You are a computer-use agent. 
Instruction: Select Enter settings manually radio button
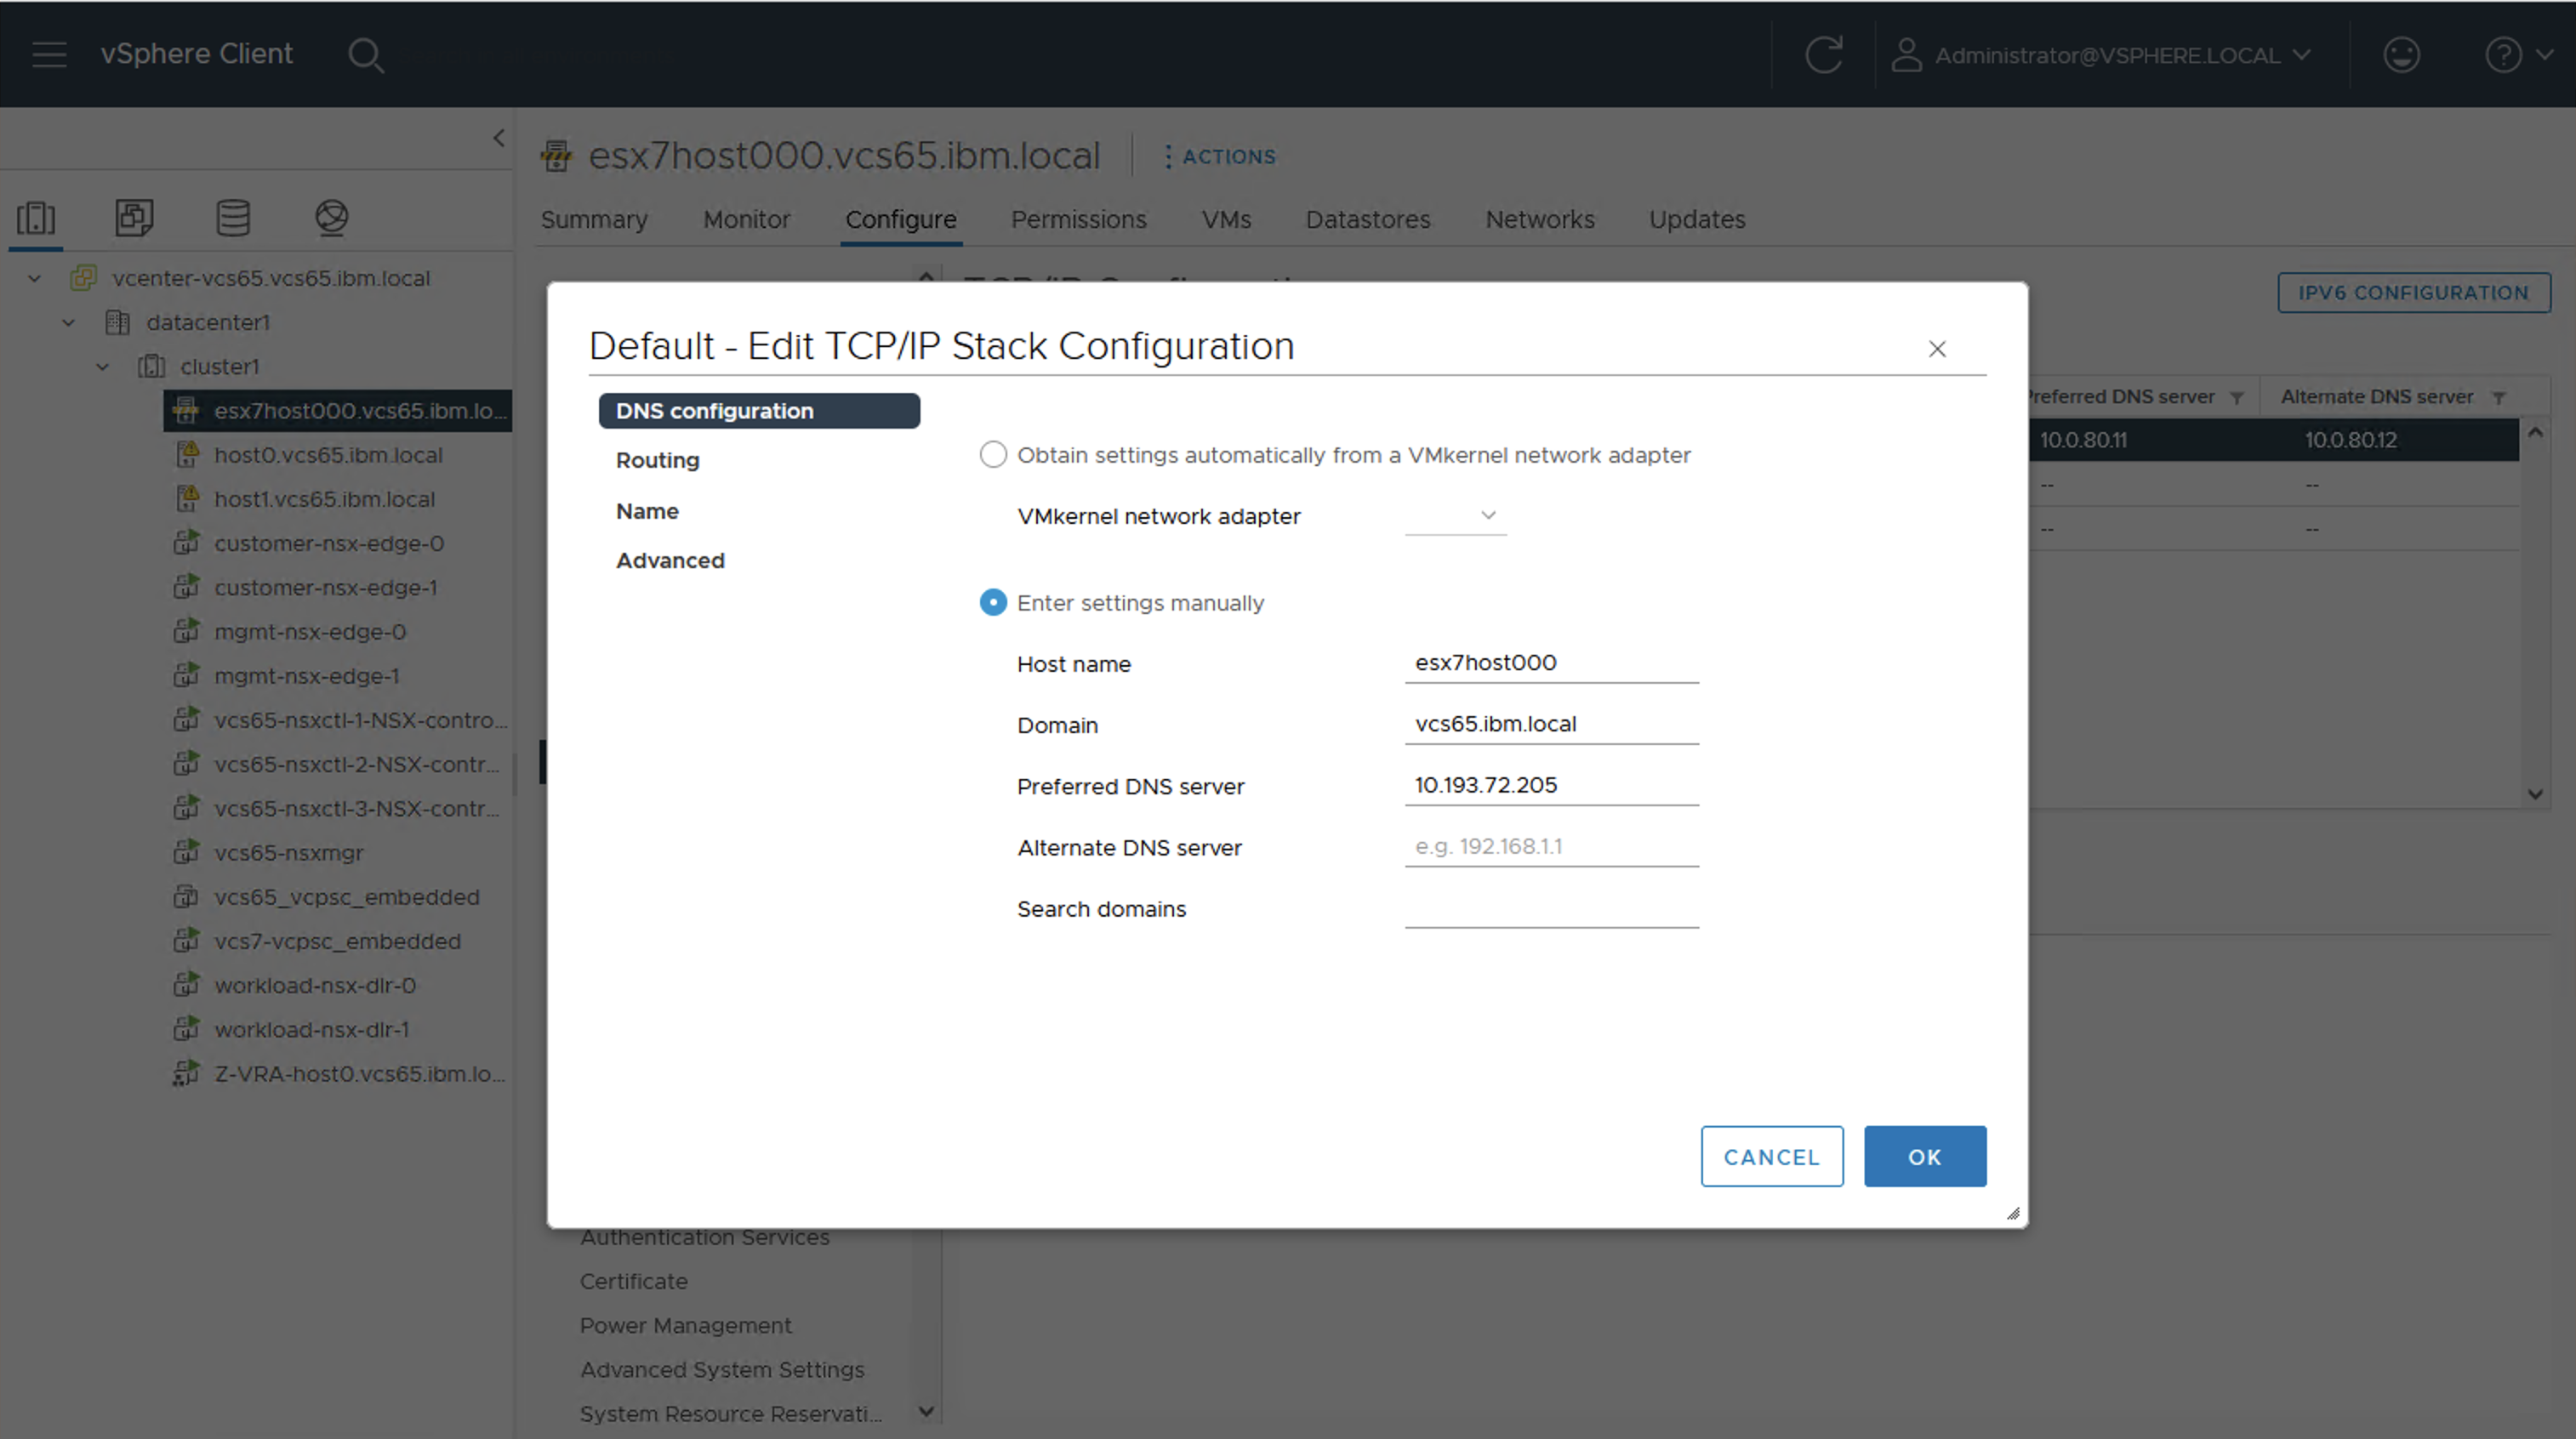coord(992,603)
